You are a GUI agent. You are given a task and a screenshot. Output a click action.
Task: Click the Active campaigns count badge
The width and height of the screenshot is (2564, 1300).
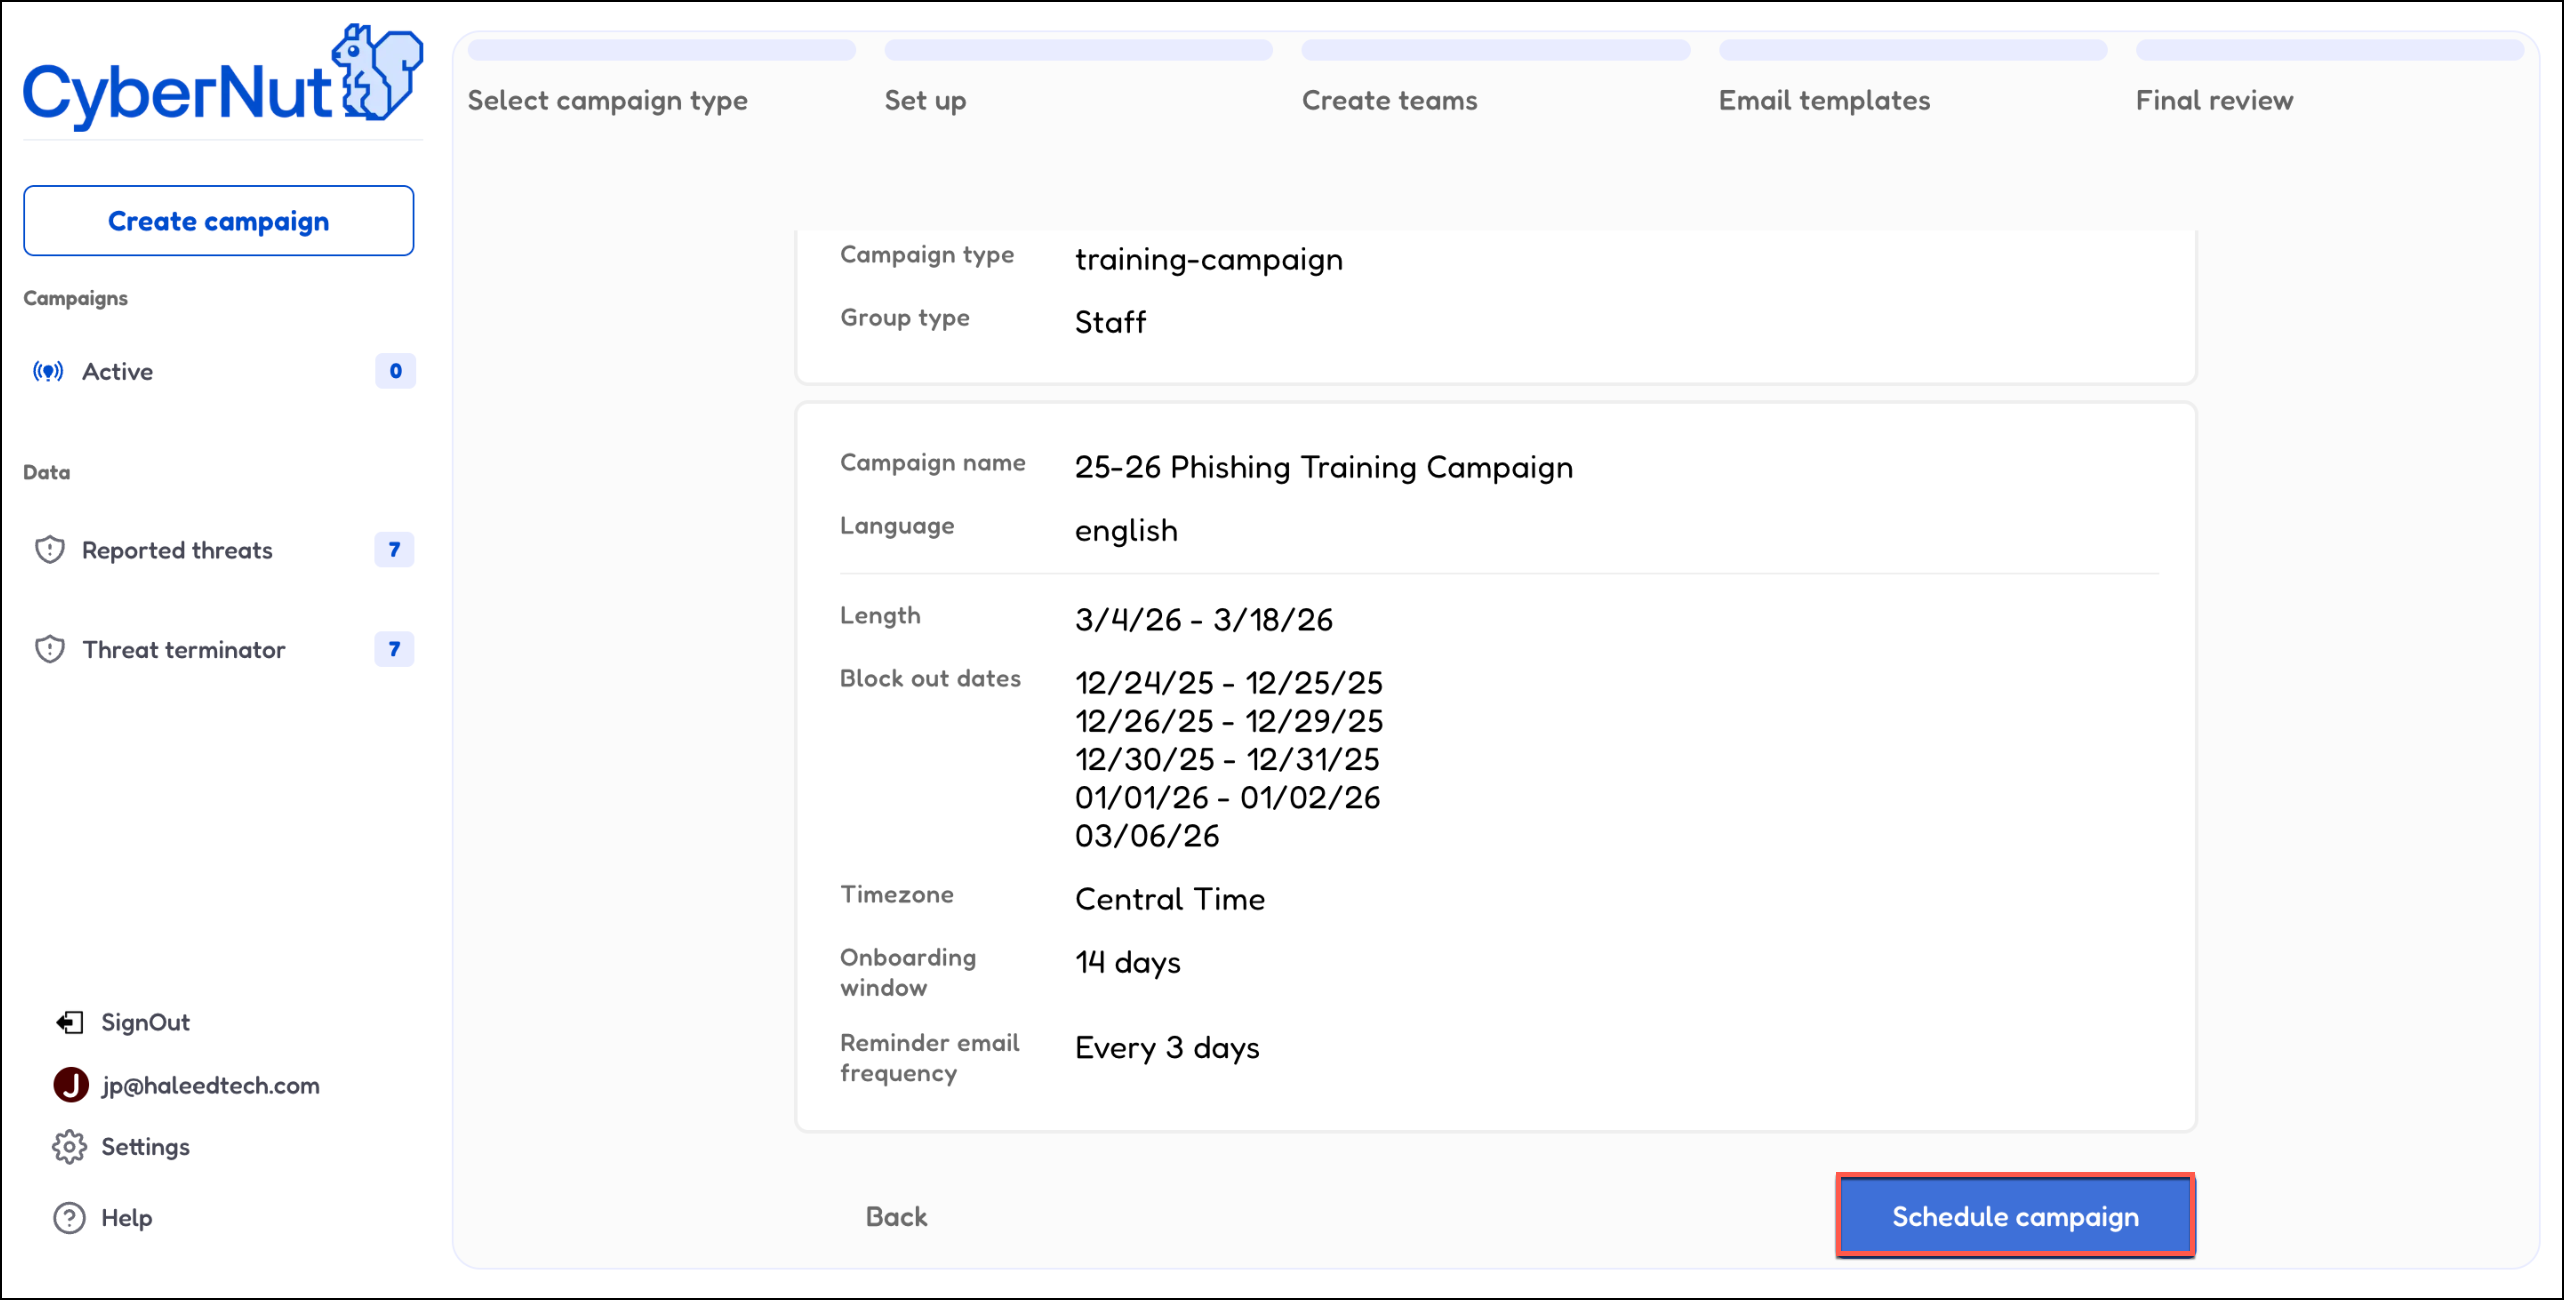395,371
